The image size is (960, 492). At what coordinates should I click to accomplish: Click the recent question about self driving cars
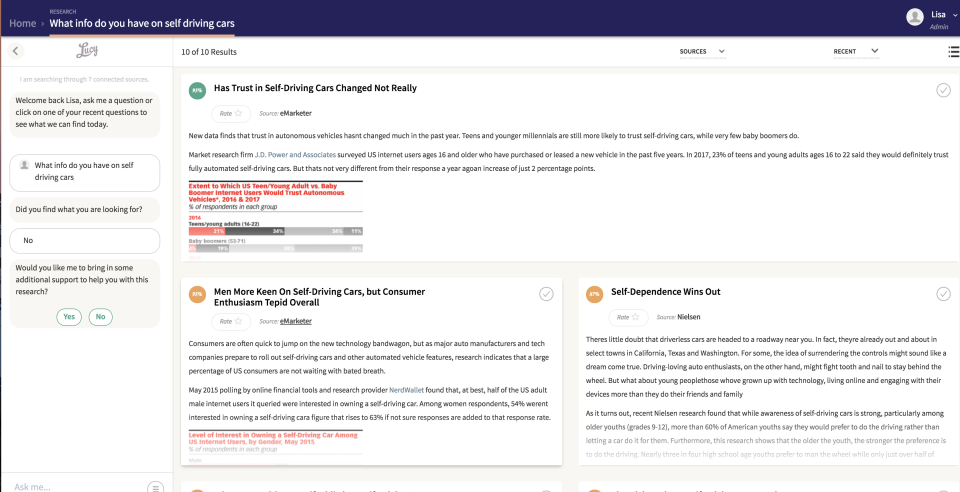coord(84,173)
